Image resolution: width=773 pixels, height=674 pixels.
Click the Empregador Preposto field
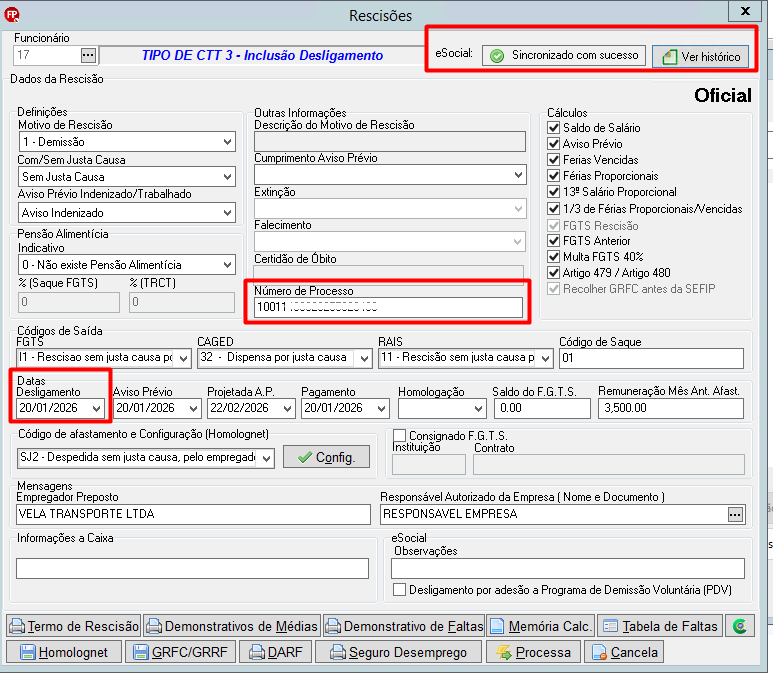tap(193, 514)
